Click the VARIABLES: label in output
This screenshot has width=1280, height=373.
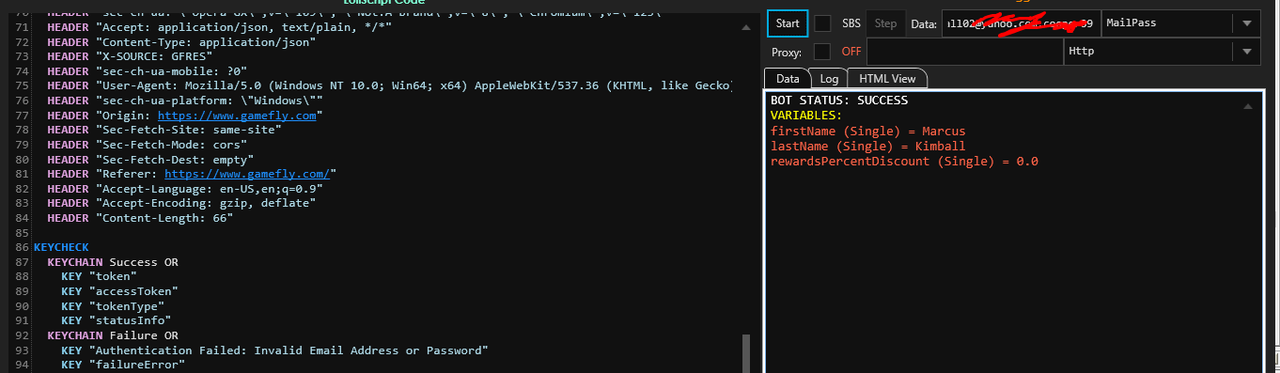click(806, 116)
